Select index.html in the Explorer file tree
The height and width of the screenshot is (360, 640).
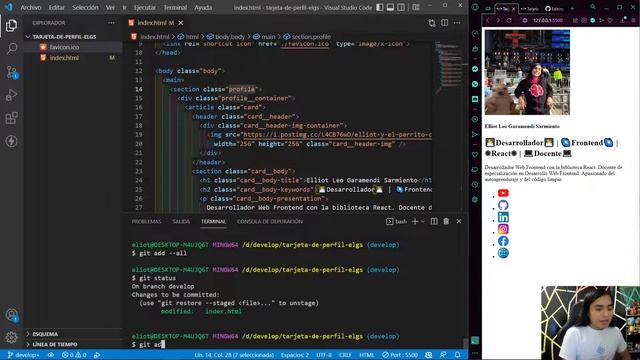pos(73,58)
